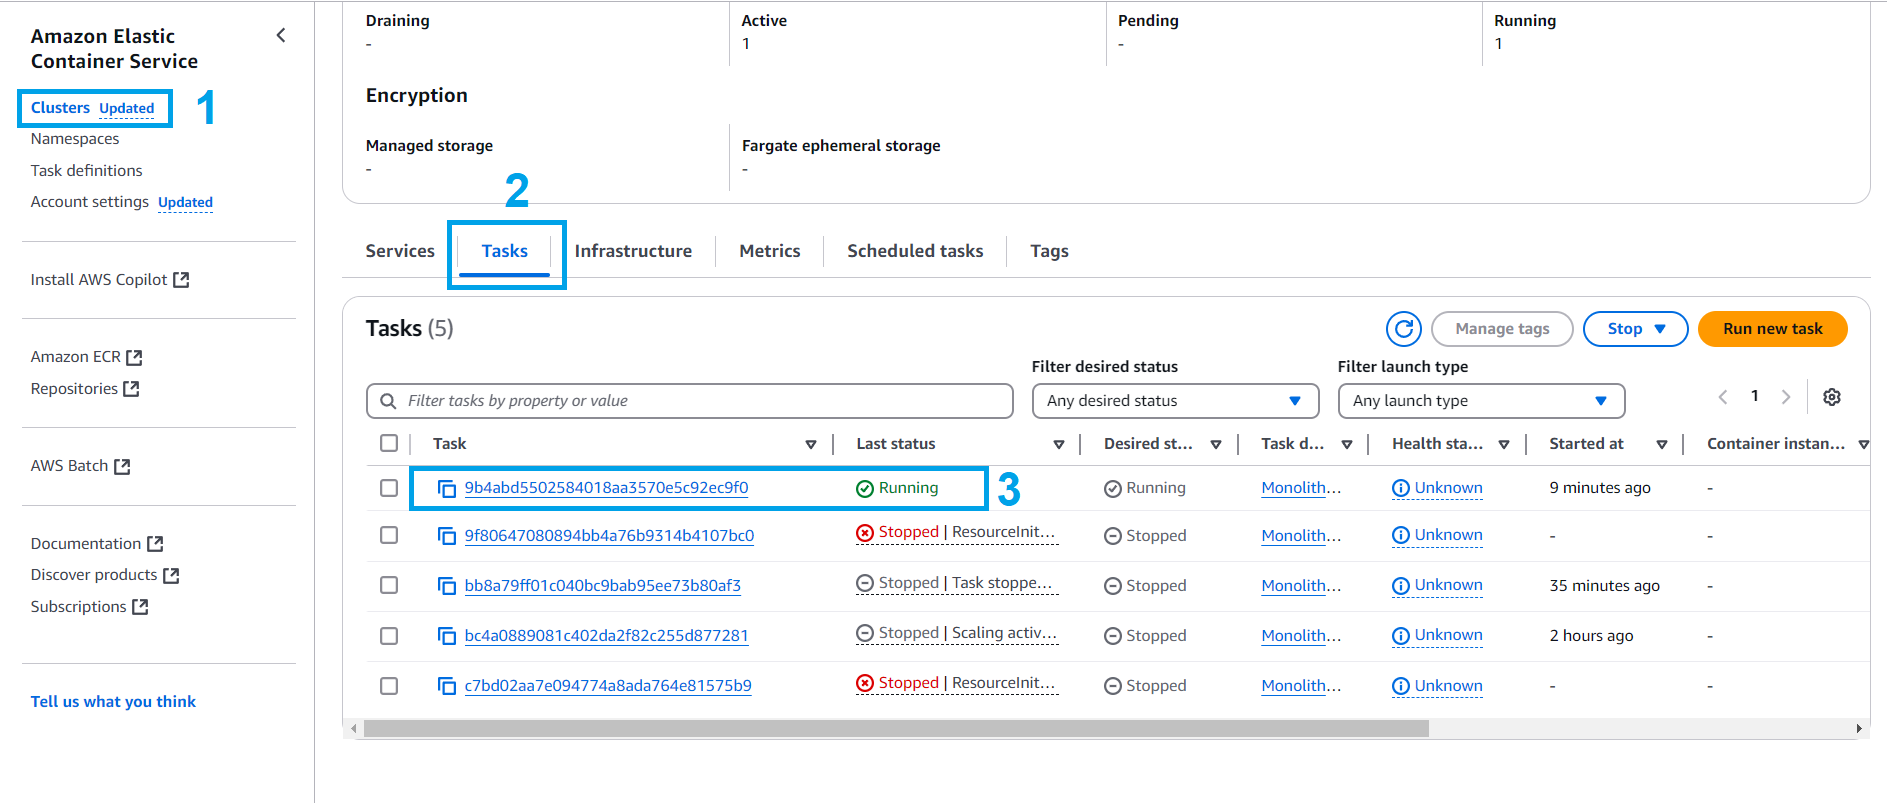
Task: Click '35 minutes ago' started time cell
Action: [x=1604, y=586]
